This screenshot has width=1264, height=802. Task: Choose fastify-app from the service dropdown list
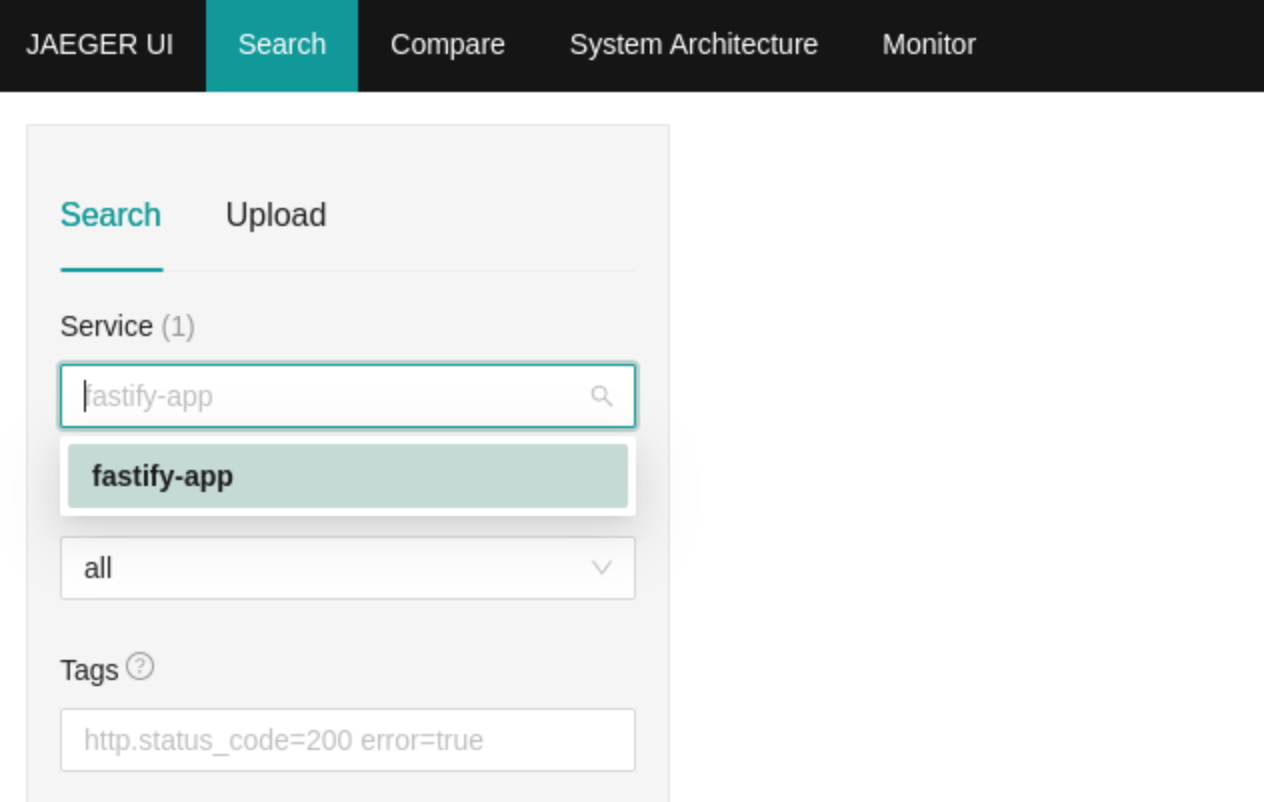tap(347, 476)
